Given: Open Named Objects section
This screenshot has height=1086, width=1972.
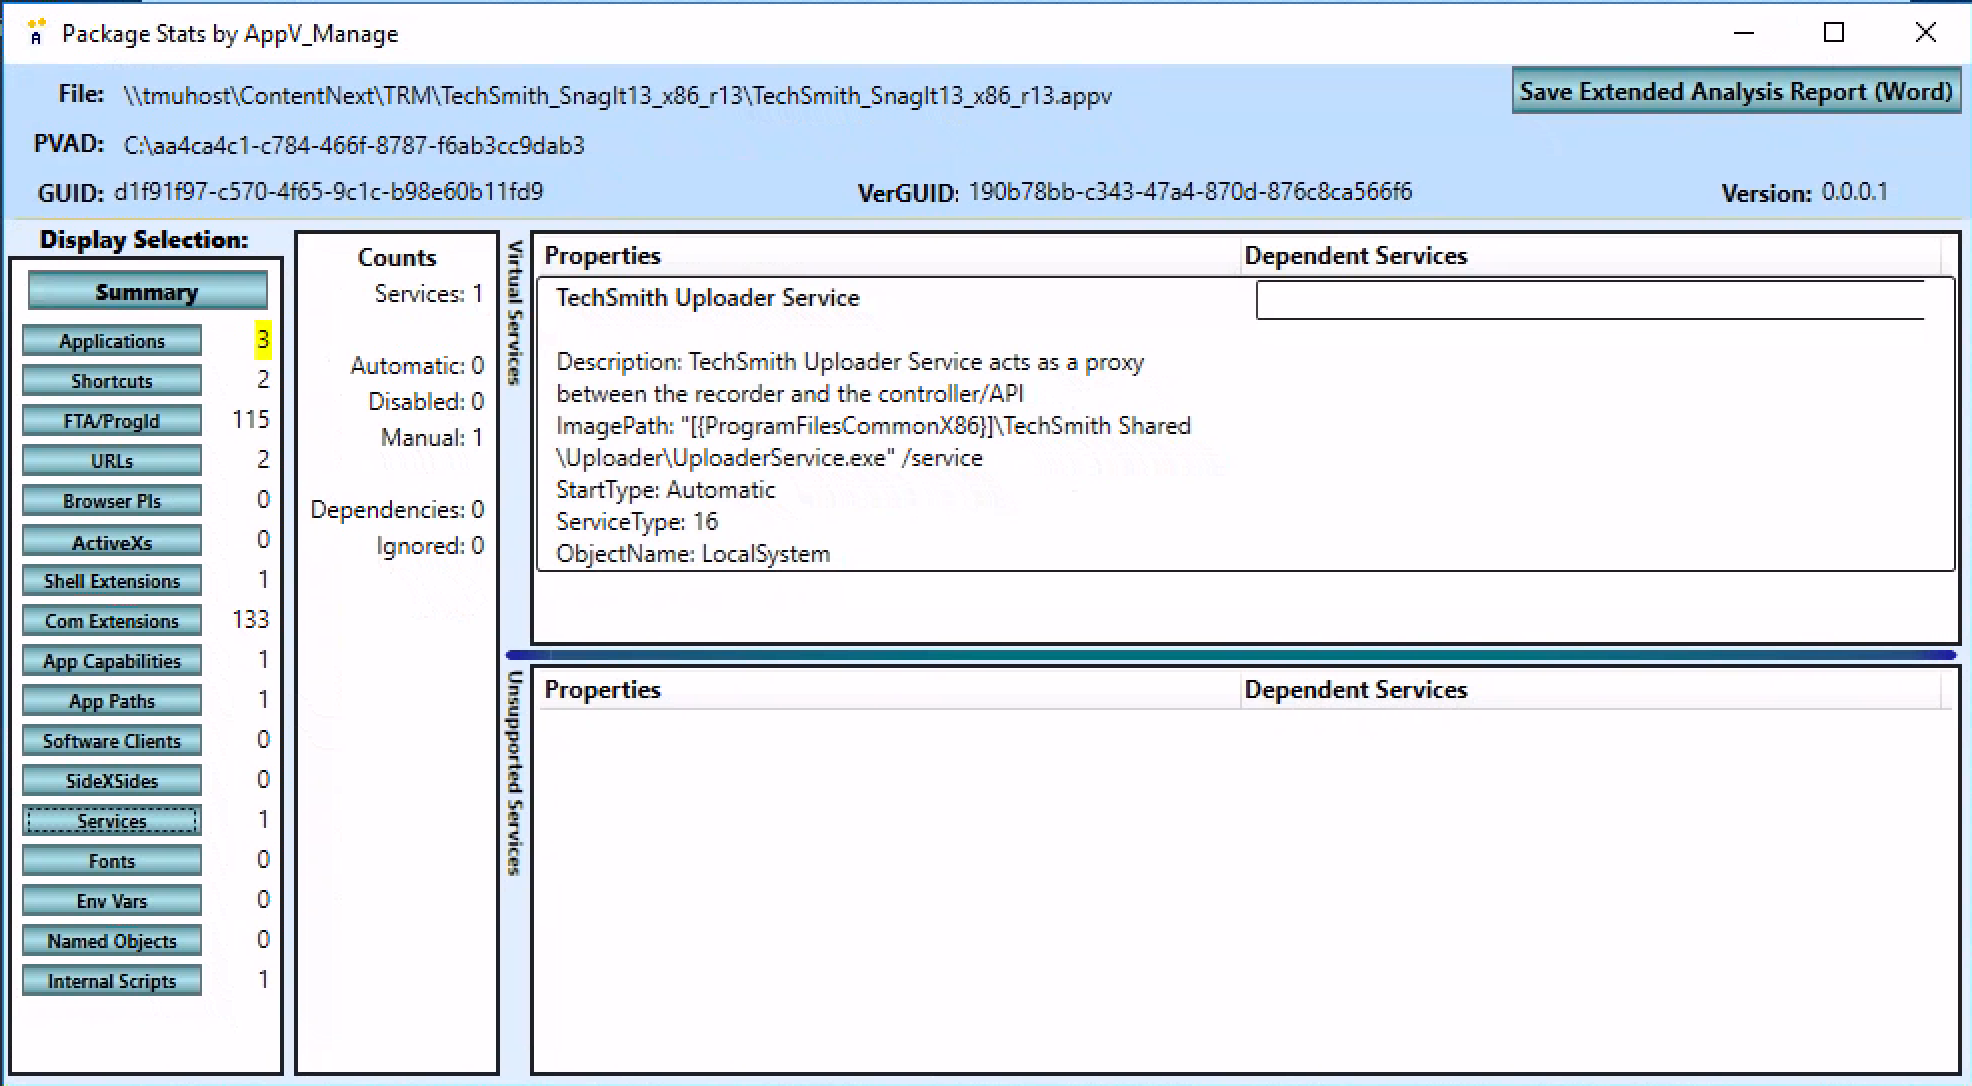Looking at the screenshot, I should tap(112, 941).
